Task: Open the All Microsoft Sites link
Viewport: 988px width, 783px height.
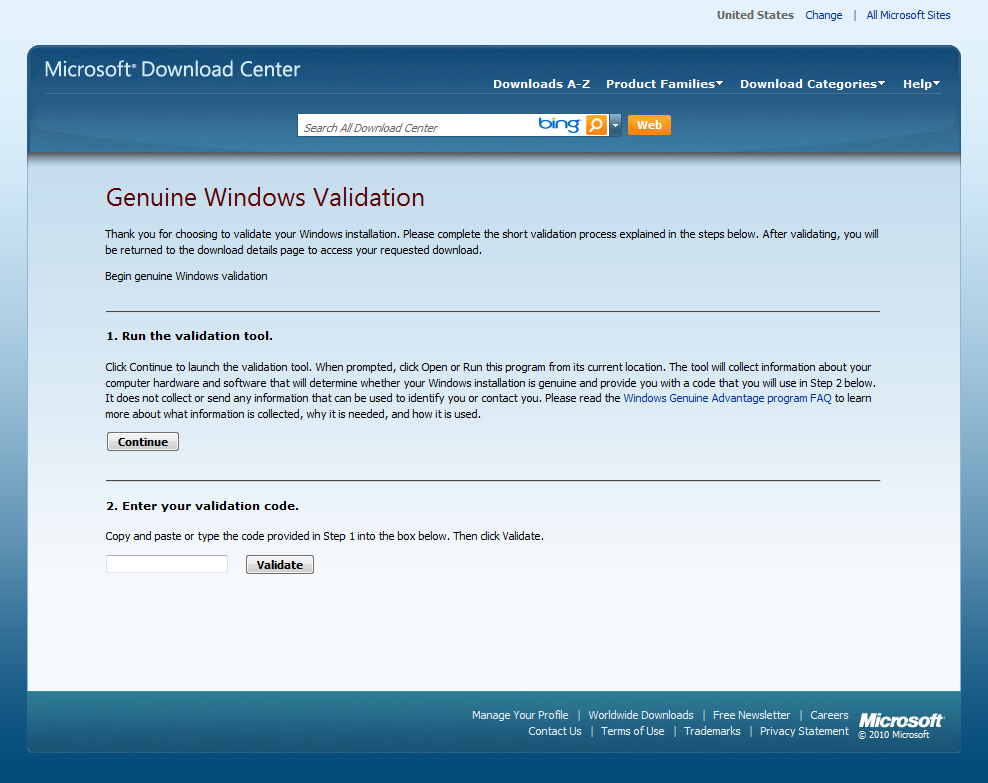Action: pos(908,15)
